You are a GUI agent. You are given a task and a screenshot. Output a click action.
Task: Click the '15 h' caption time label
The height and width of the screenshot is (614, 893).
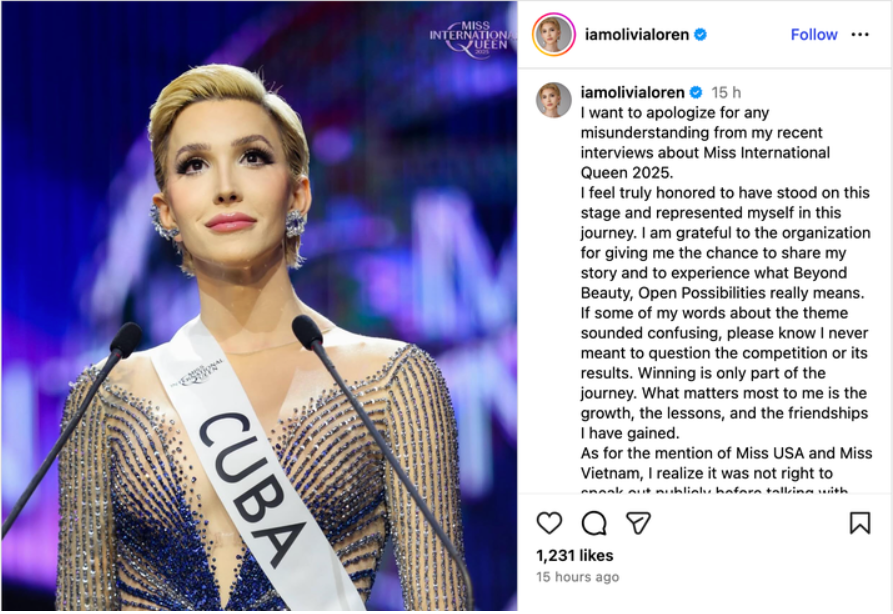pos(726,92)
